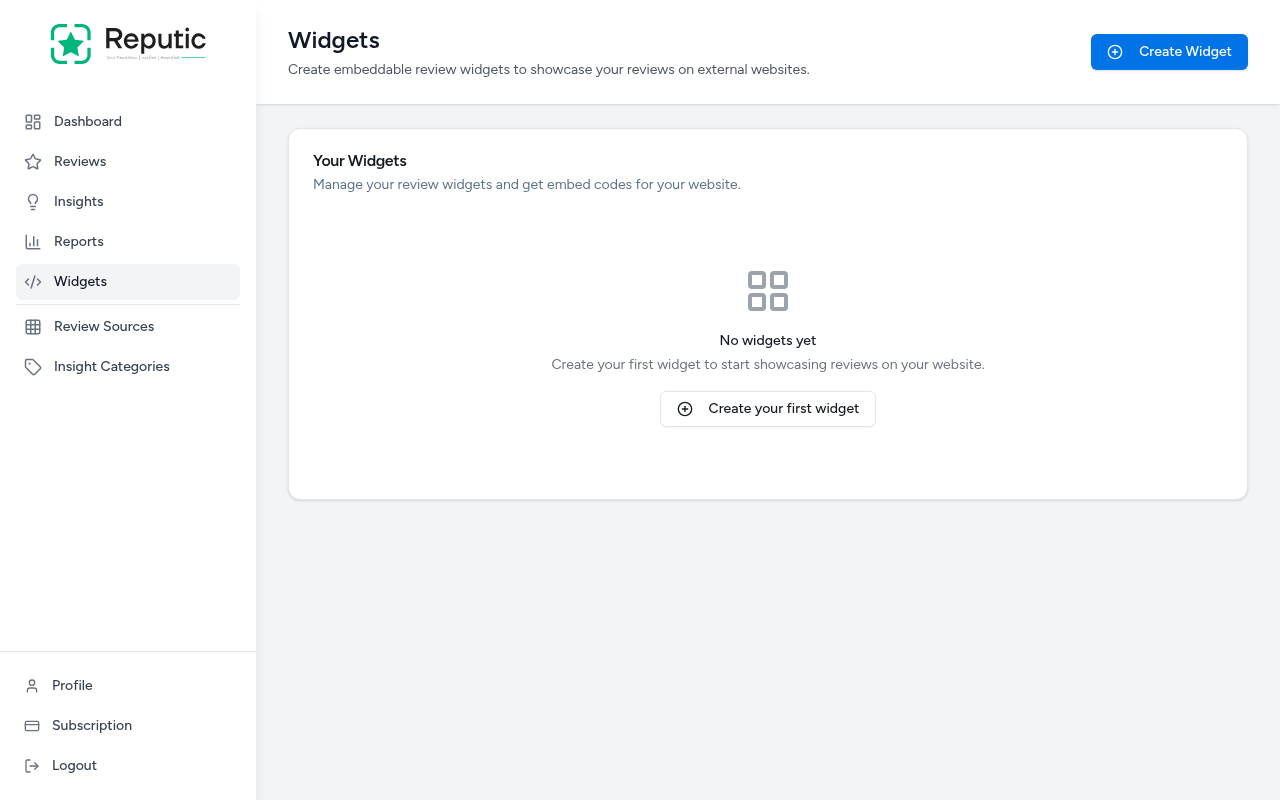The height and width of the screenshot is (800, 1280).
Task: Select the tag icon for Insight Categories
Action: coord(32,366)
